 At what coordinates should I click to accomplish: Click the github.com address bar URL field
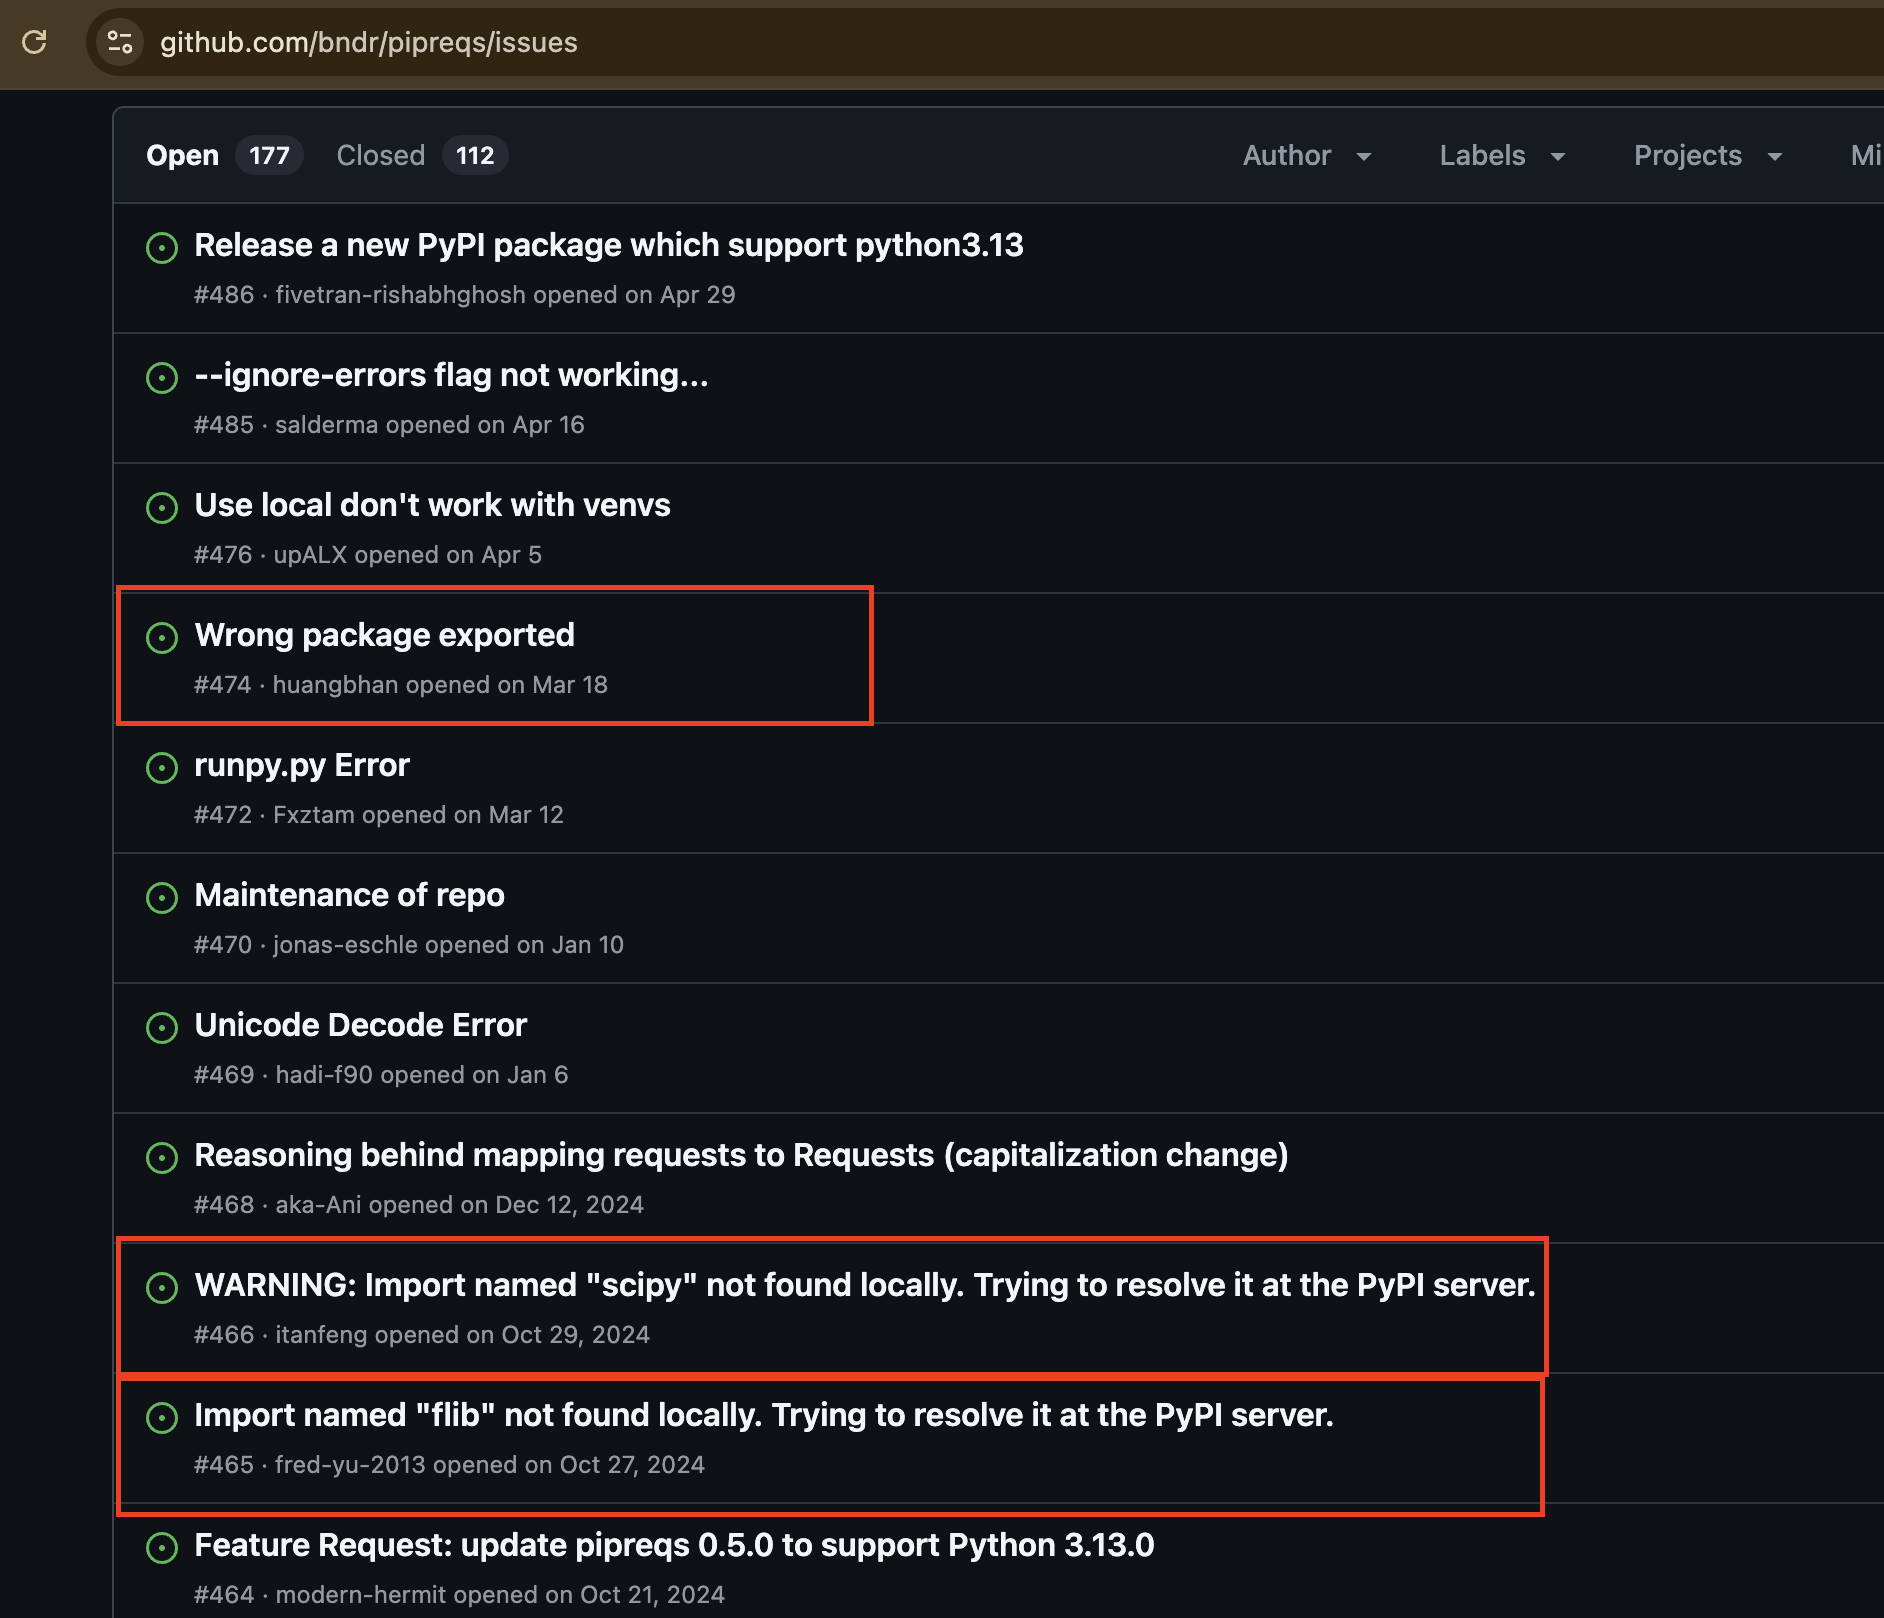[x=369, y=42]
